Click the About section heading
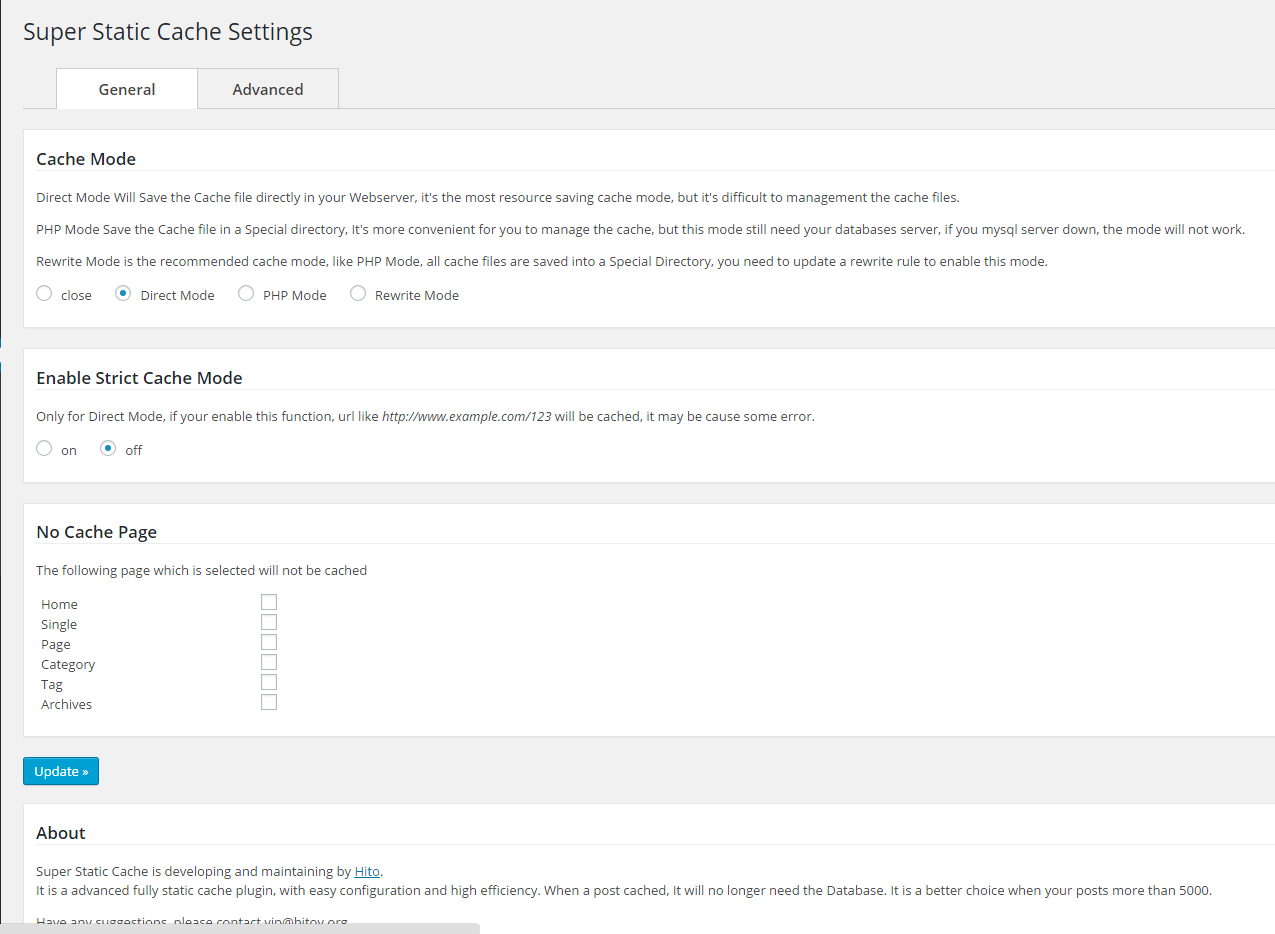The width and height of the screenshot is (1275, 934). click(61, 833)
